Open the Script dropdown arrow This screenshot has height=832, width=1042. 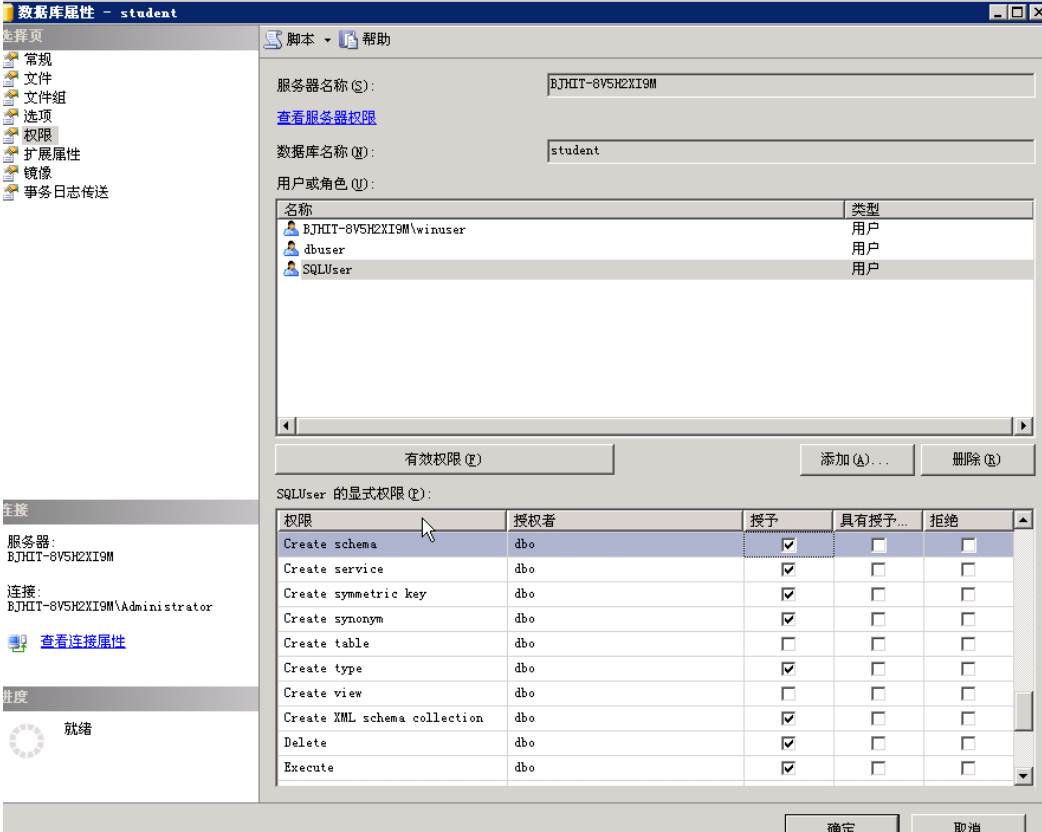[x=327, y=40]
